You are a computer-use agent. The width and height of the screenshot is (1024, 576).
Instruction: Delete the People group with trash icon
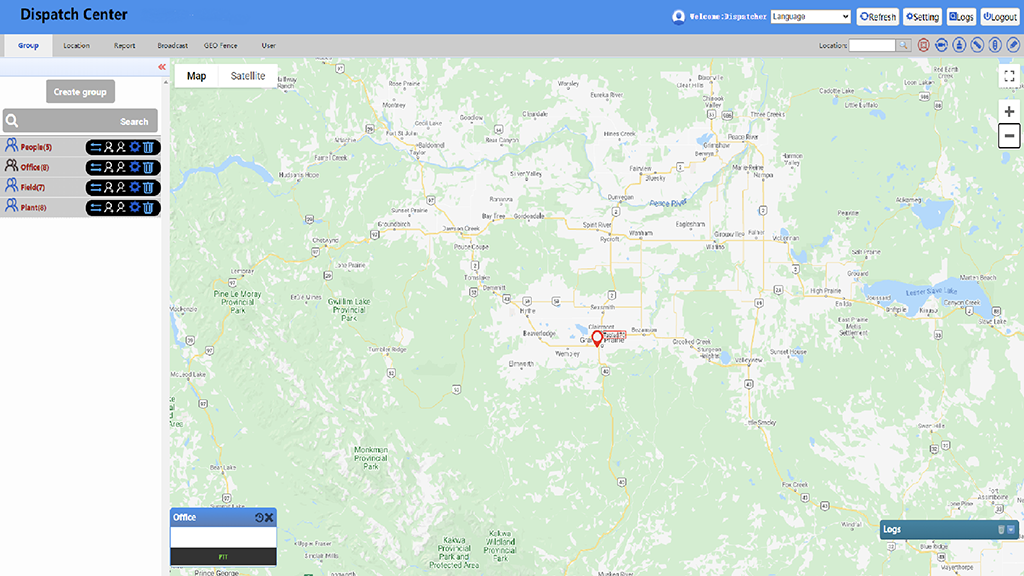point(148,148)
